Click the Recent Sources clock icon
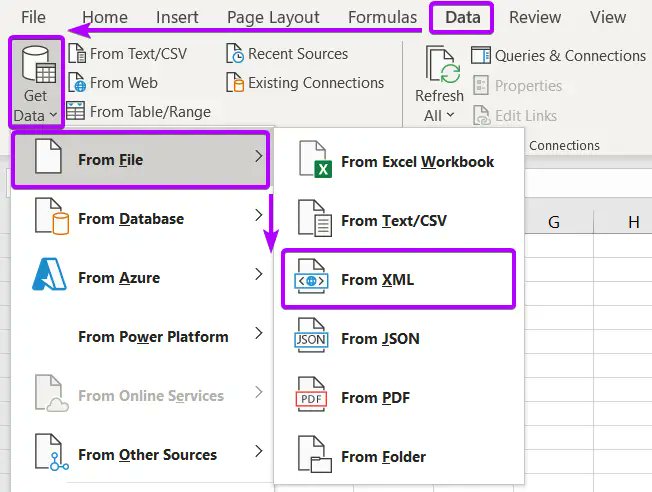The image size is (652, 492). pos(235,54)
